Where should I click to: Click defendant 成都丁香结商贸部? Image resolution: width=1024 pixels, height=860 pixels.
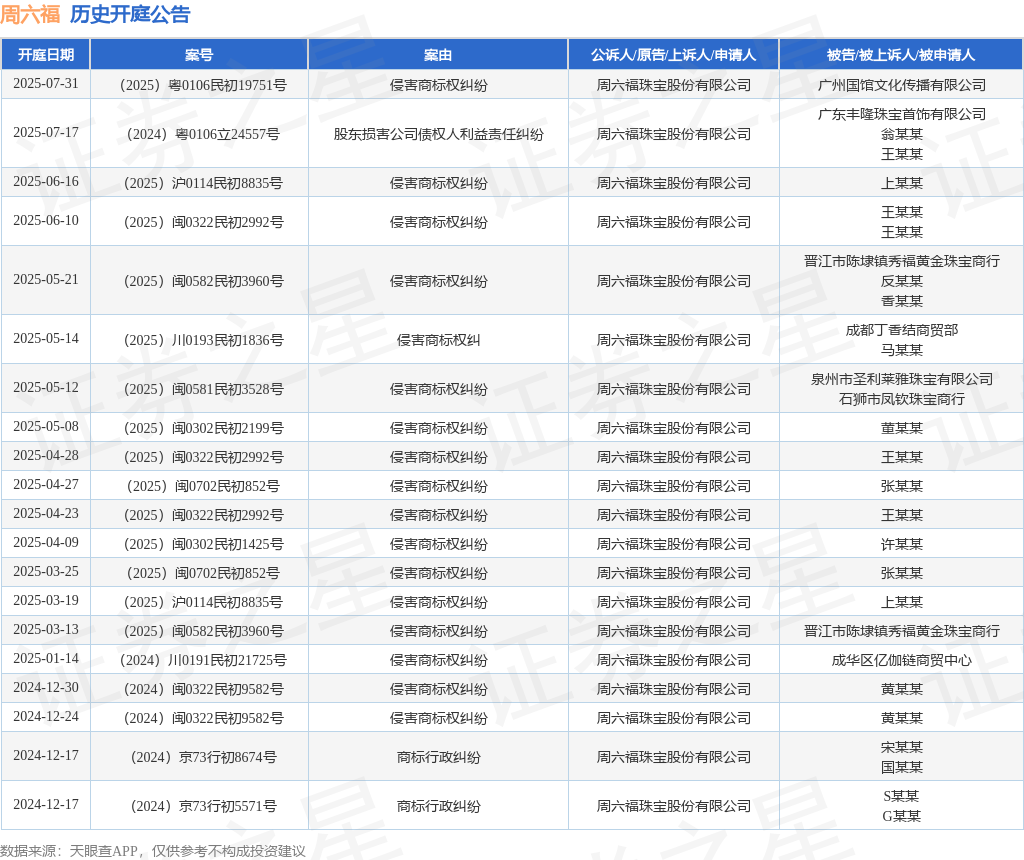pyautogui.click(x=901, y=330)
